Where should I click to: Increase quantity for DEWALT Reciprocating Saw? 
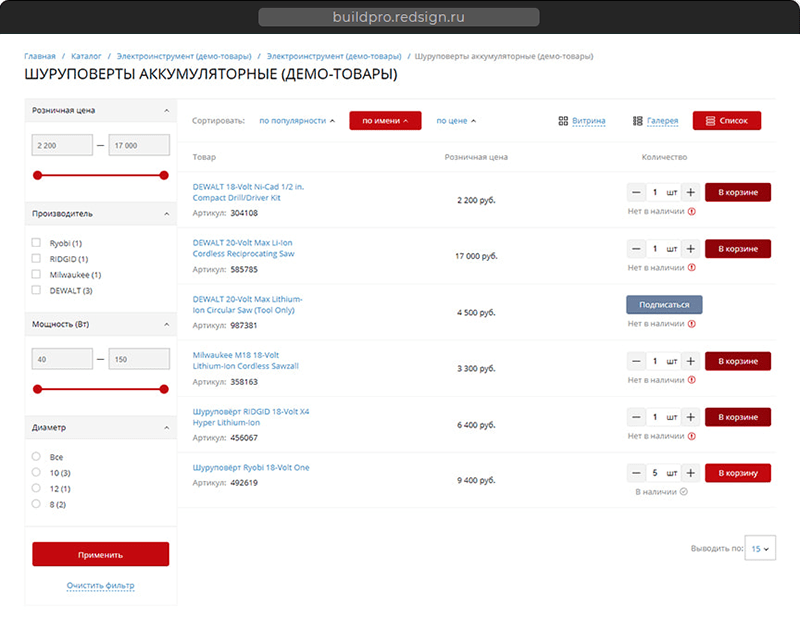point(690,249)
